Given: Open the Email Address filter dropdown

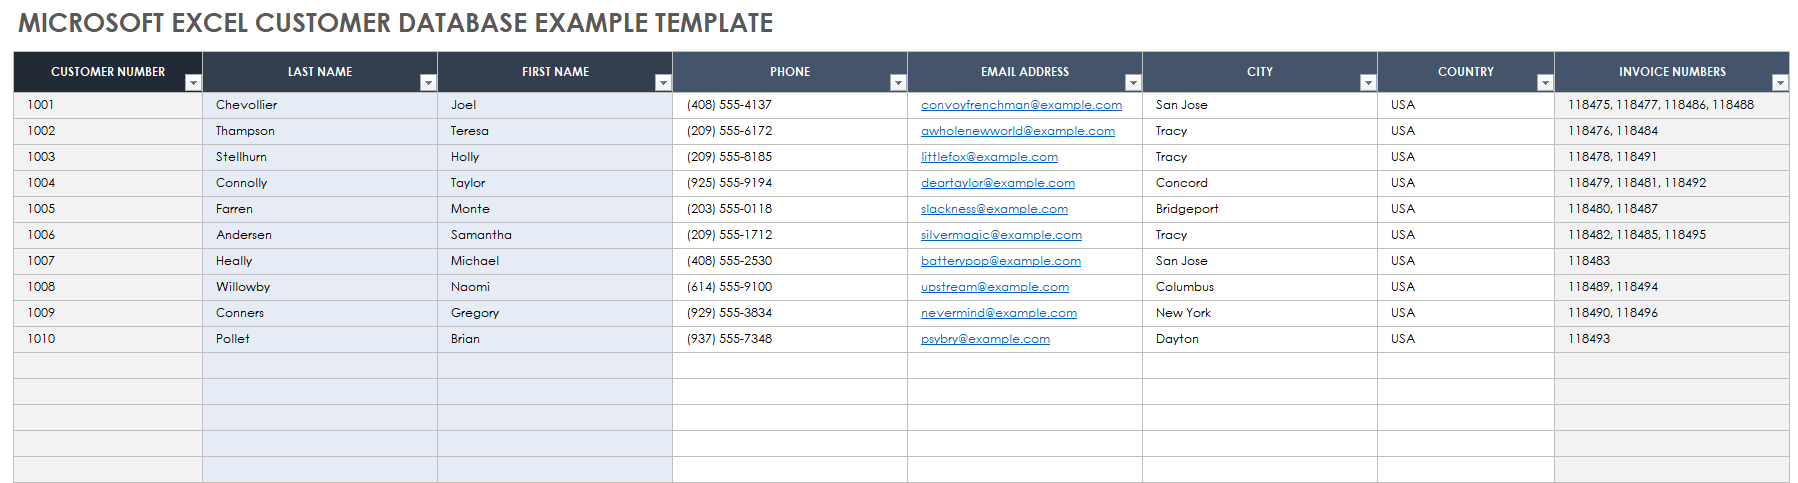Looking at the screenshot, I should point(1133,83).
